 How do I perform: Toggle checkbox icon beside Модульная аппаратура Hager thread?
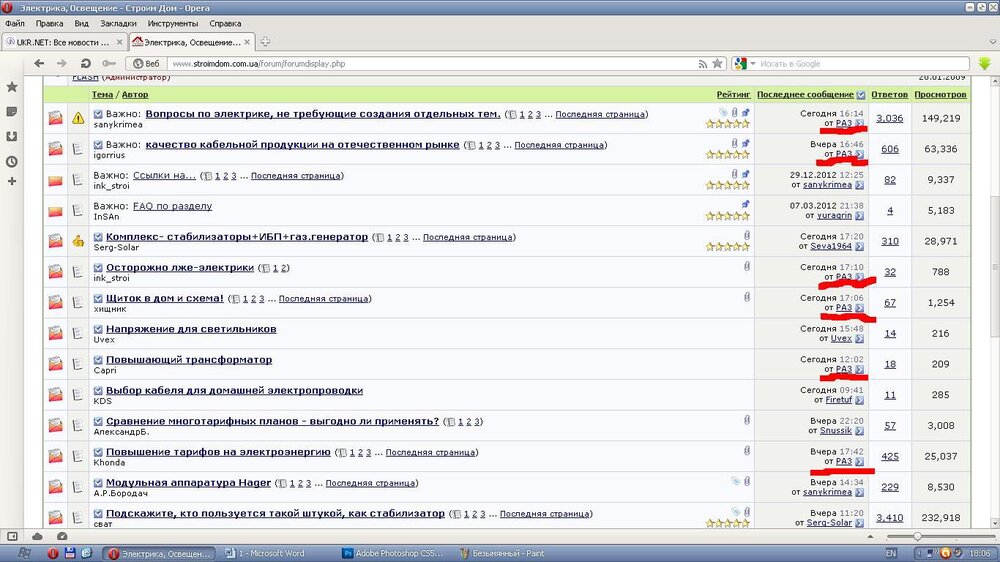98,483
